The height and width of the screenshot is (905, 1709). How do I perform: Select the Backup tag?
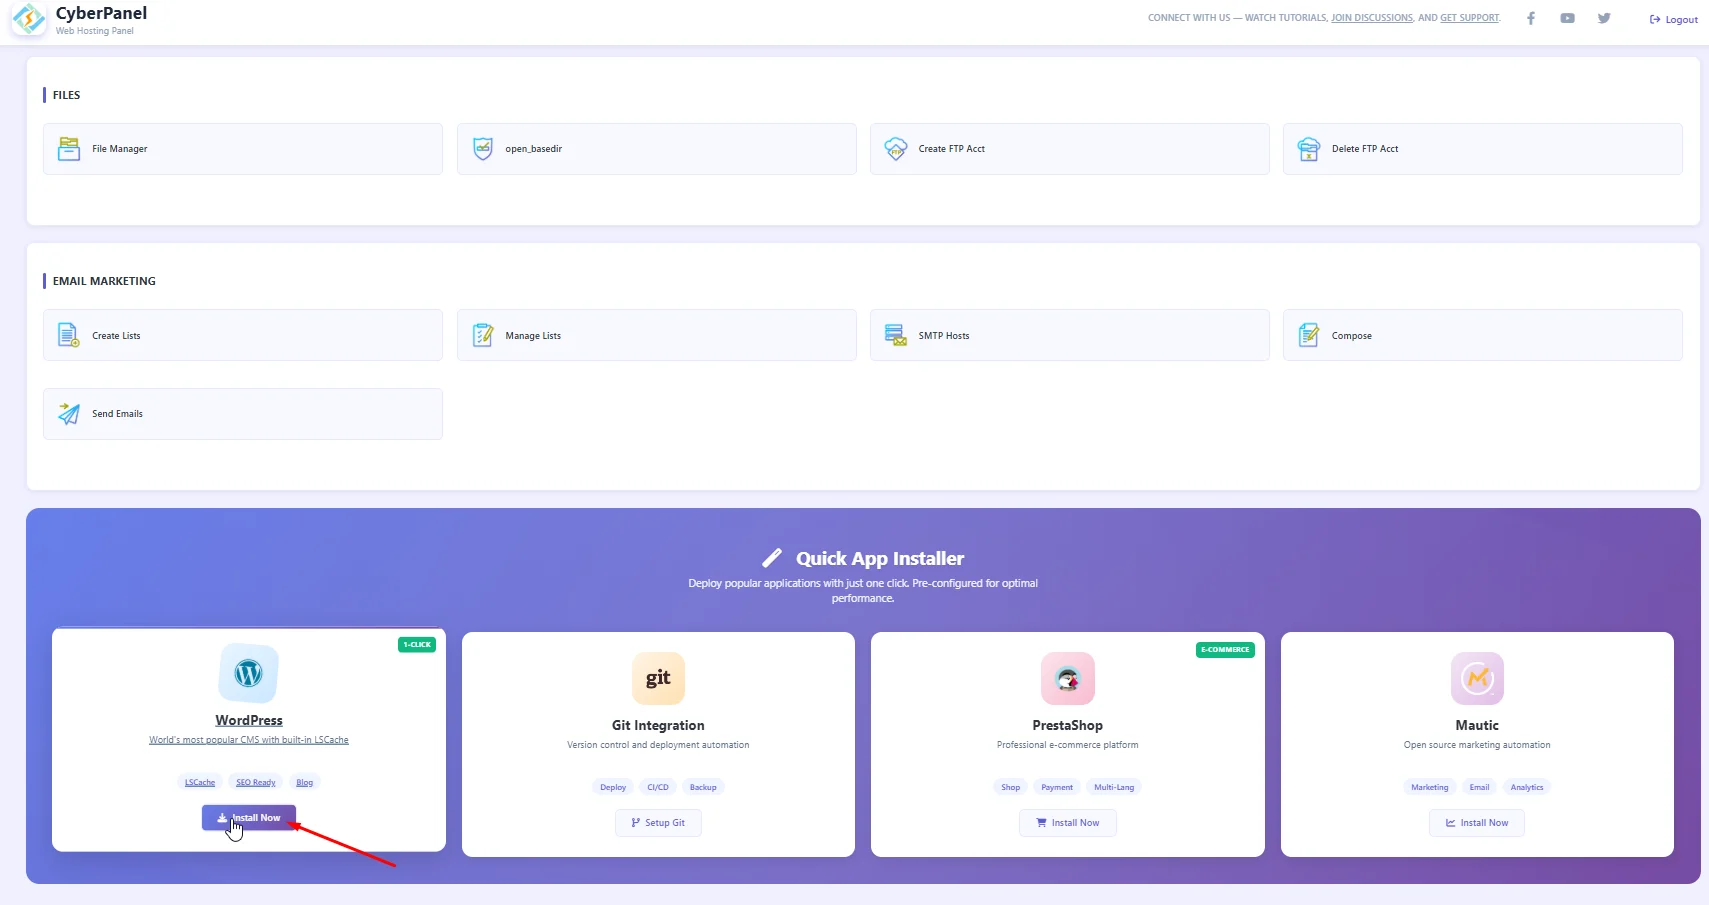coord(703,787)
